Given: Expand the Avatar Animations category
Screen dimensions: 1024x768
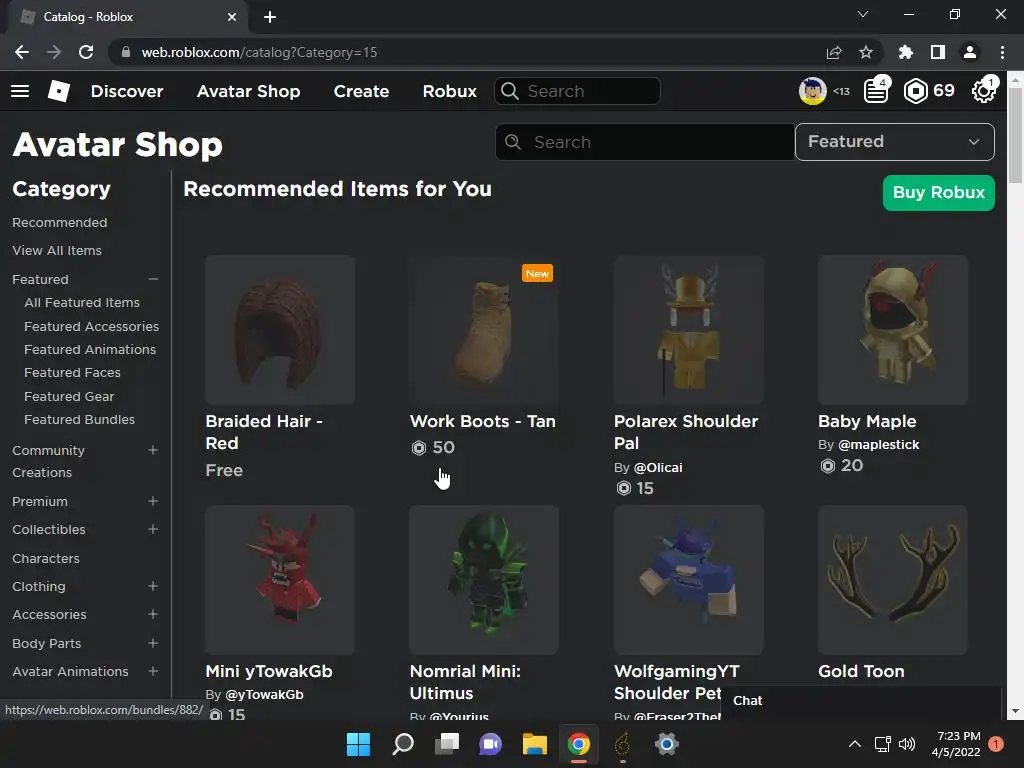Looking at the screenshot, I should pos(153,671).
